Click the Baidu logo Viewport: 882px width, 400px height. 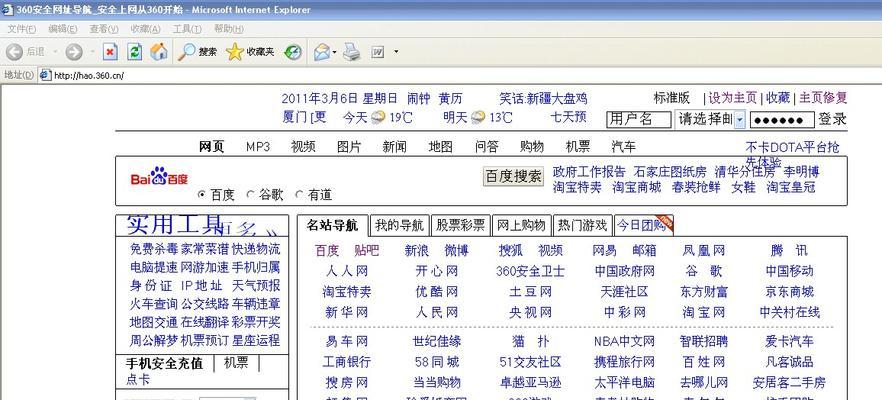(159, 177)
